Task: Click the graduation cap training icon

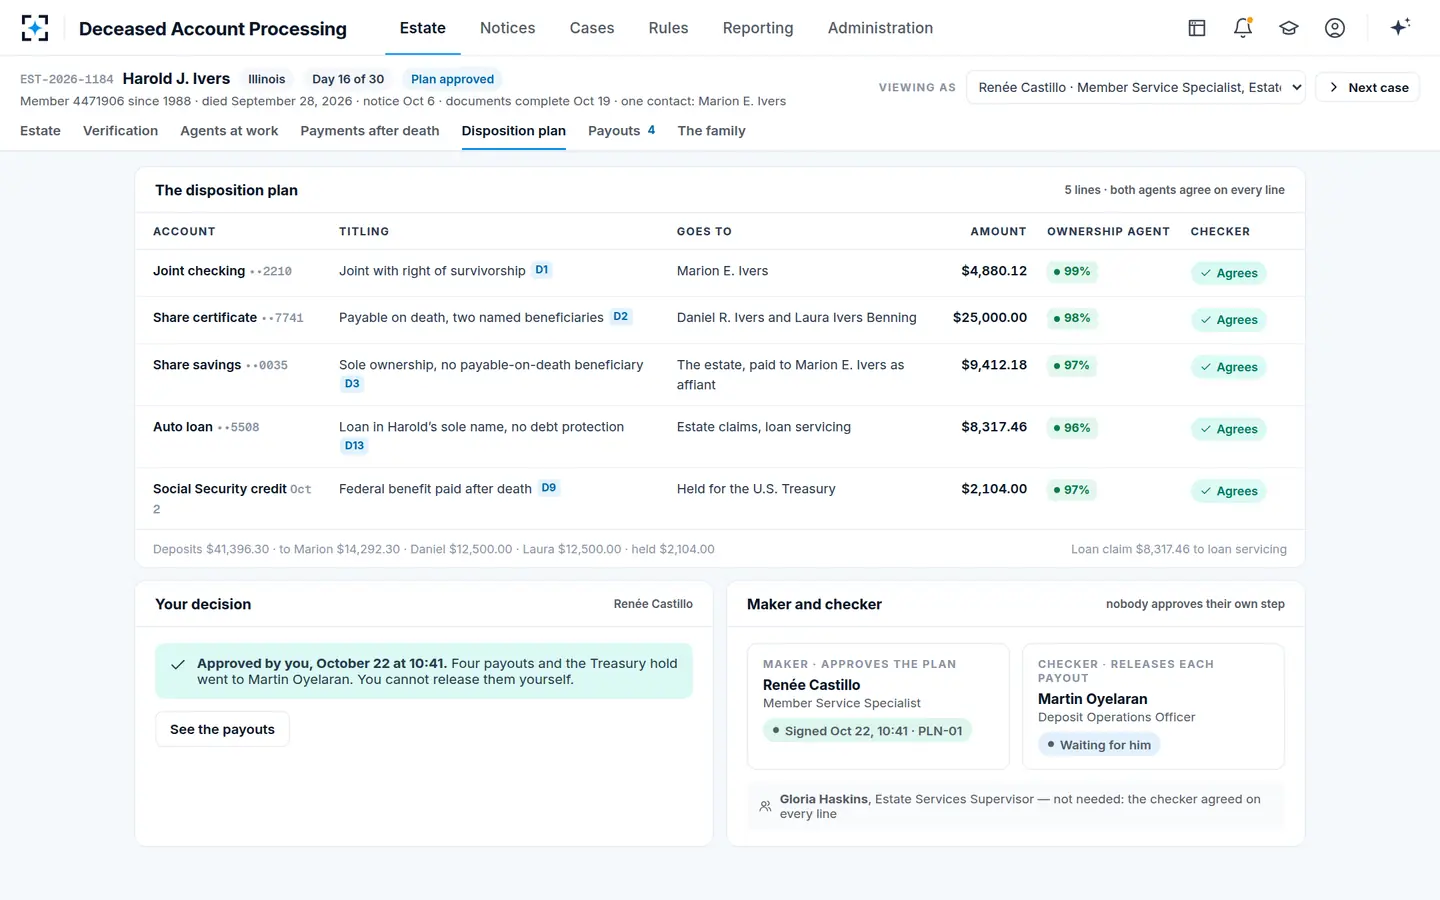Action: point(1289,28)
